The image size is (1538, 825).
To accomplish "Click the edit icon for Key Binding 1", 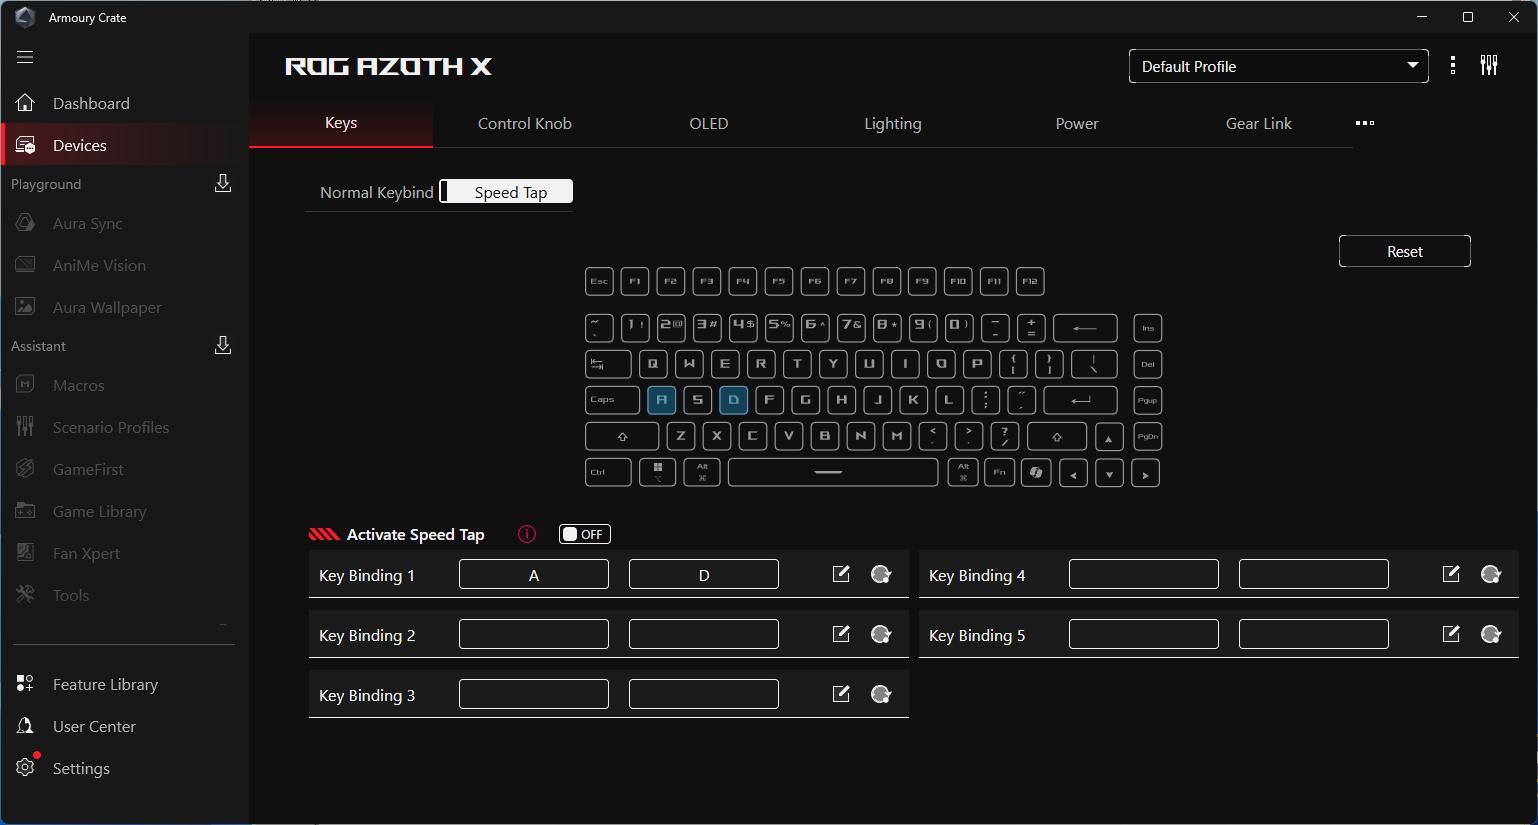I will coord(841,574).
